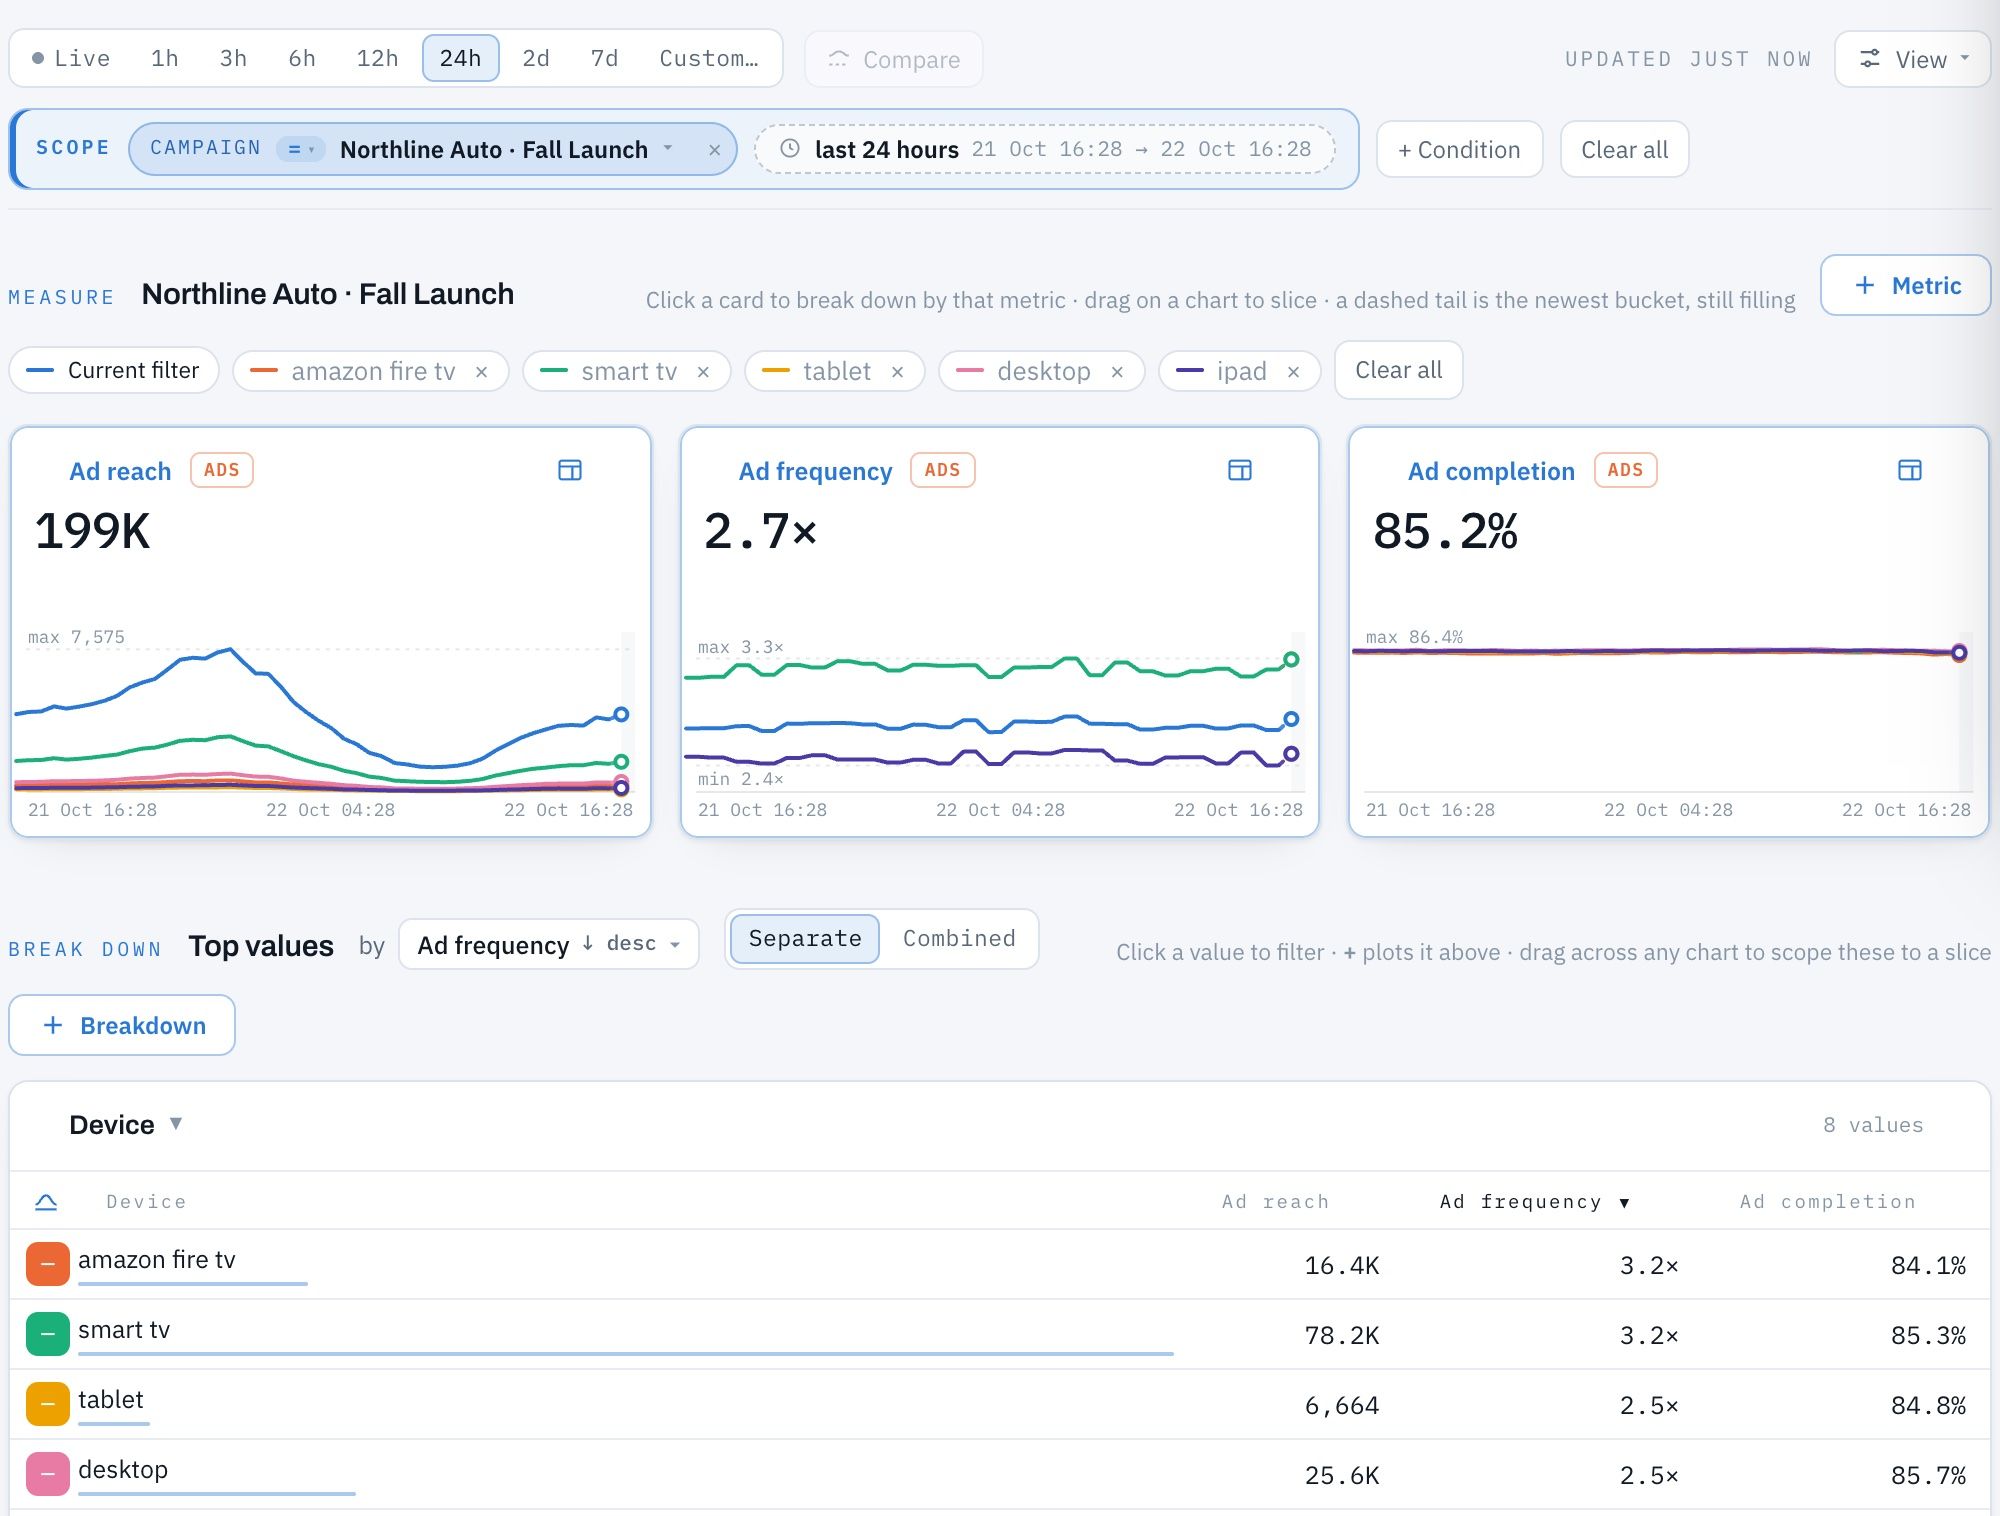Click the Compare button
This screenshot has width=2000, height=1516.
click(894, 59)
